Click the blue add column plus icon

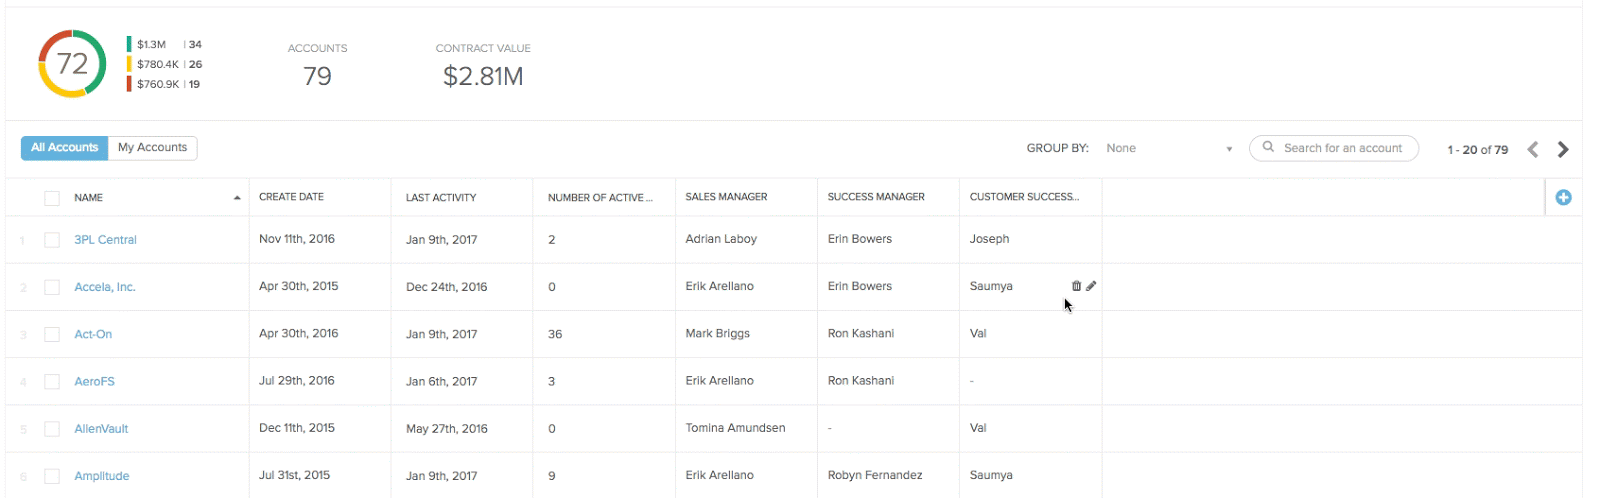pos(1563,198)
